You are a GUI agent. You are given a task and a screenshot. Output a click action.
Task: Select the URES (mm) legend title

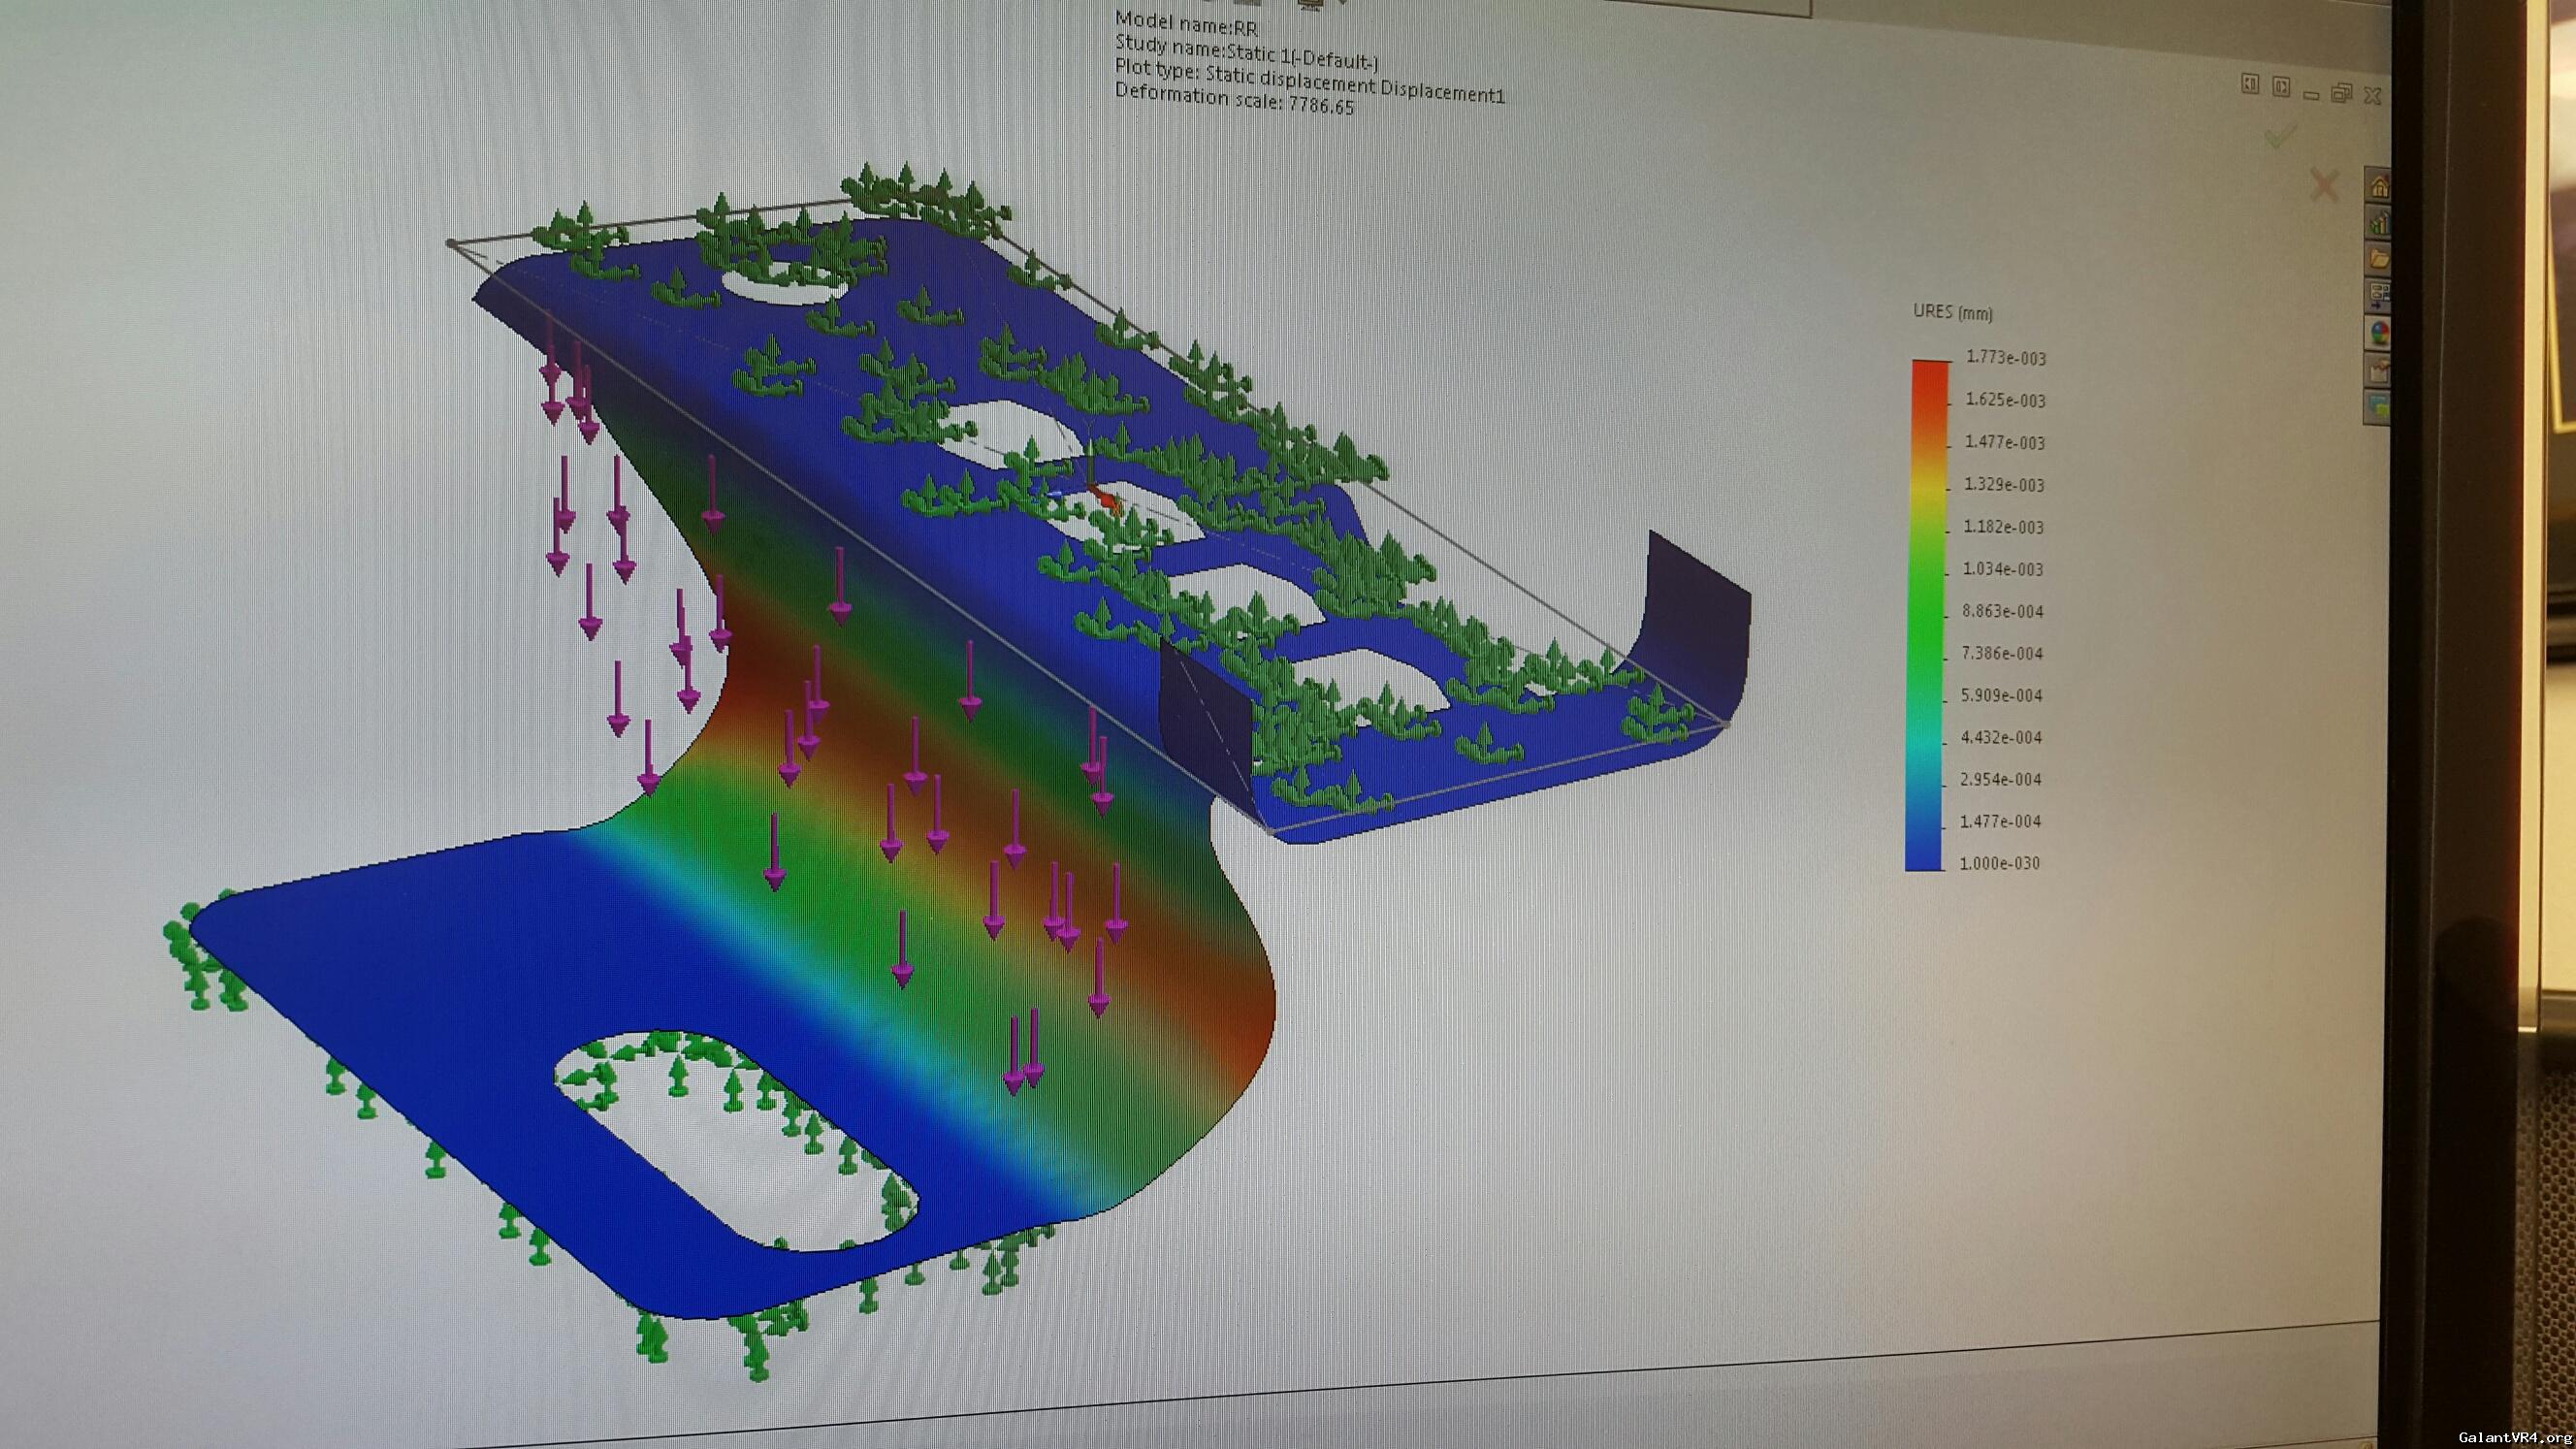coord(1953,312)
